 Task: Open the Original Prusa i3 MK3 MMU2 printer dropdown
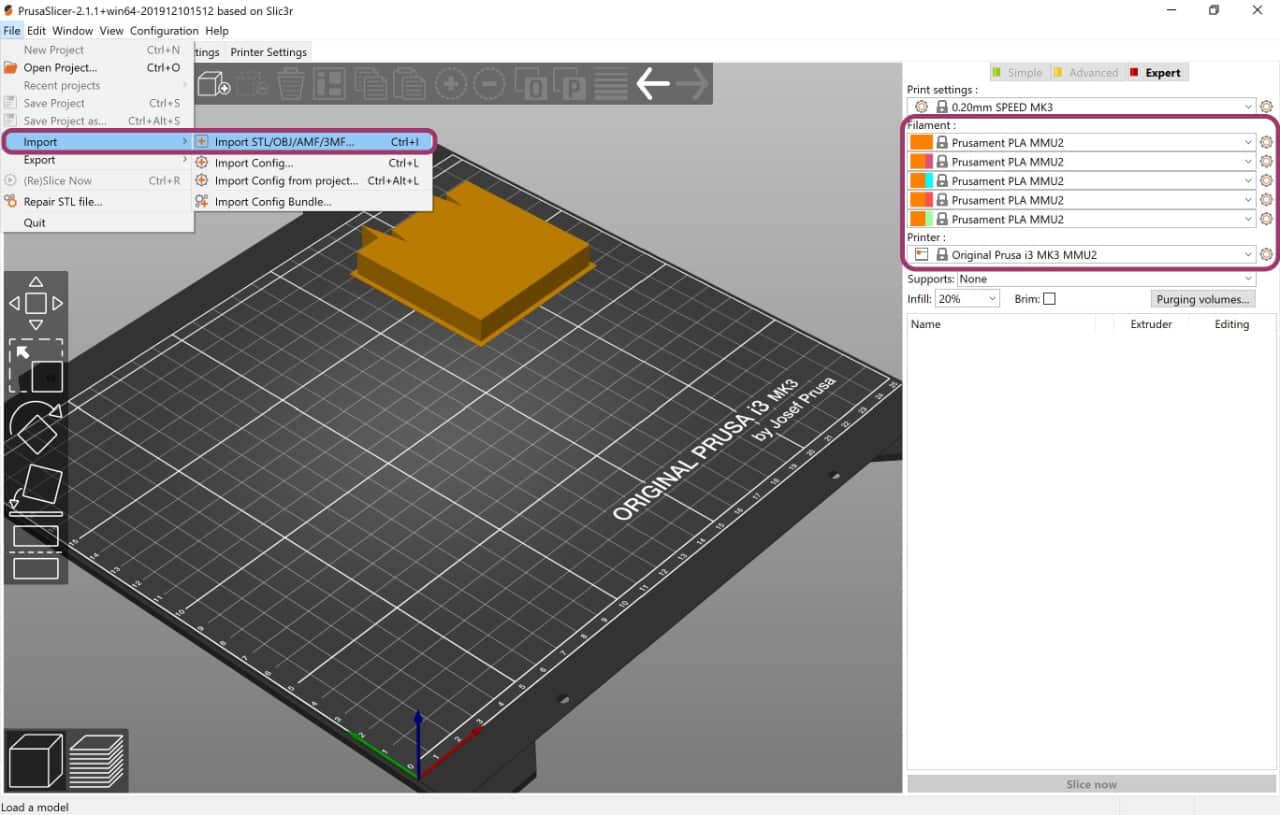[1082, 255]
